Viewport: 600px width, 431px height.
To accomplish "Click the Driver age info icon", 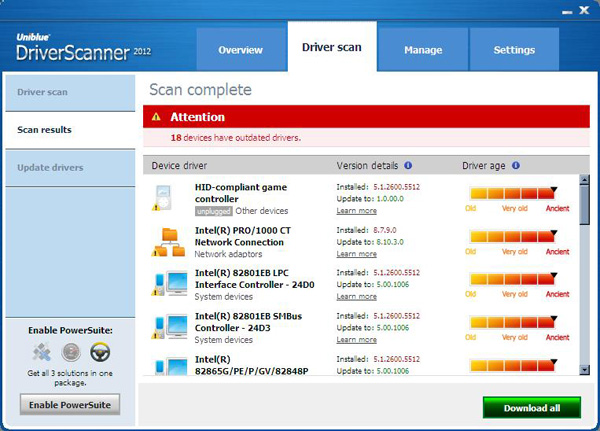I will (x=516, y=165).
